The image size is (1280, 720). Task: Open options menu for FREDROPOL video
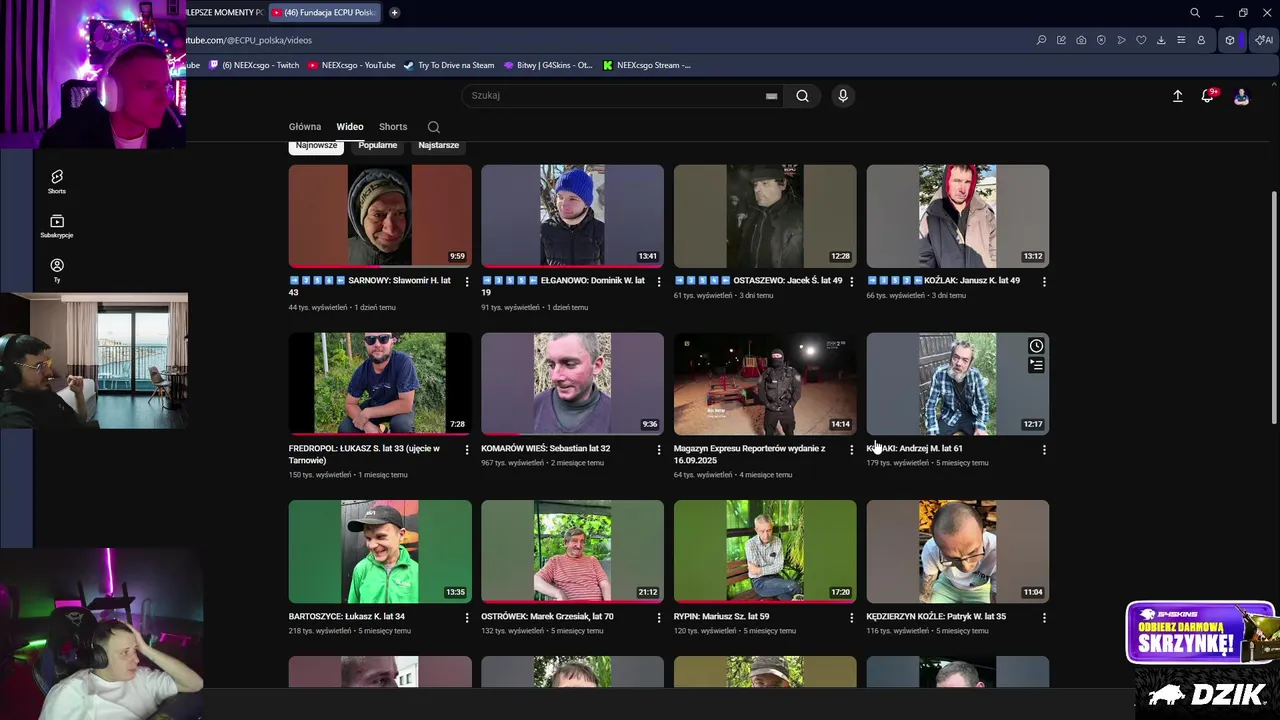click(466, 450)
